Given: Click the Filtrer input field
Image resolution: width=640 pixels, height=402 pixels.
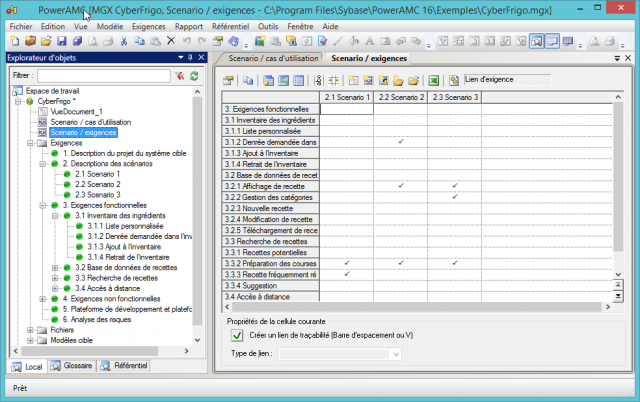Looking at the screenshot, I should click(104, 76).
